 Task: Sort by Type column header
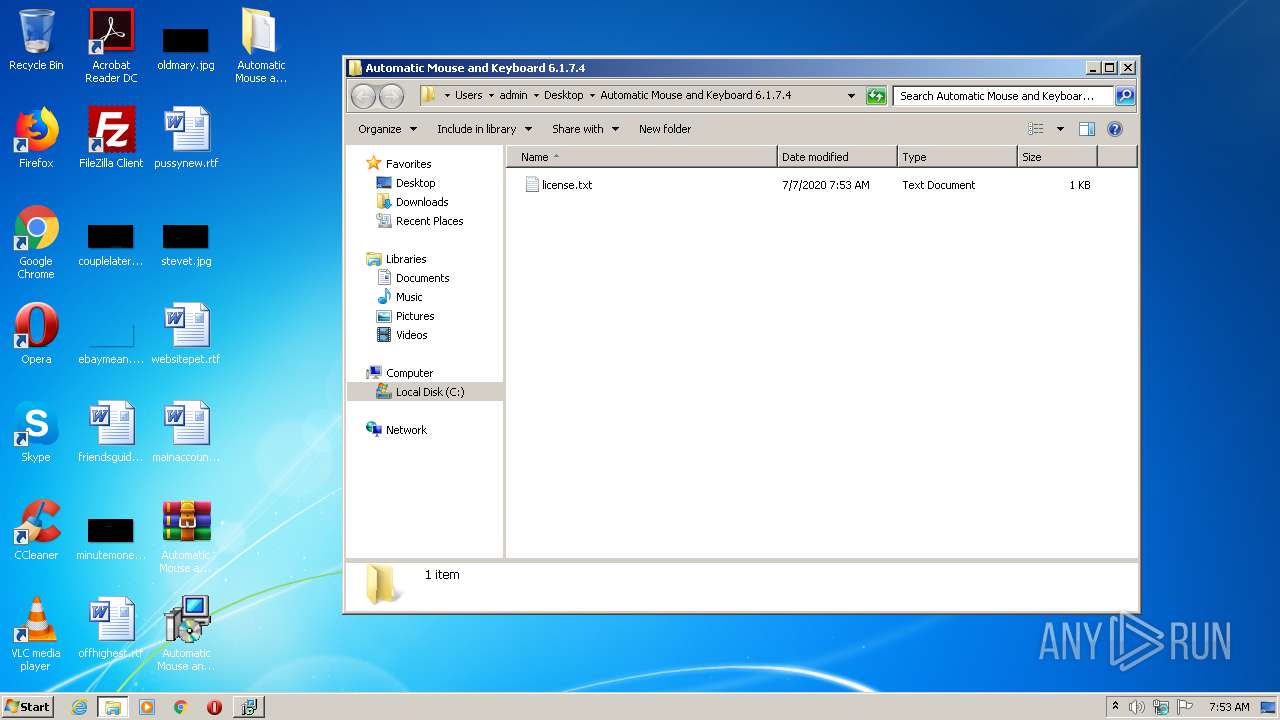(x=957, y=157)
